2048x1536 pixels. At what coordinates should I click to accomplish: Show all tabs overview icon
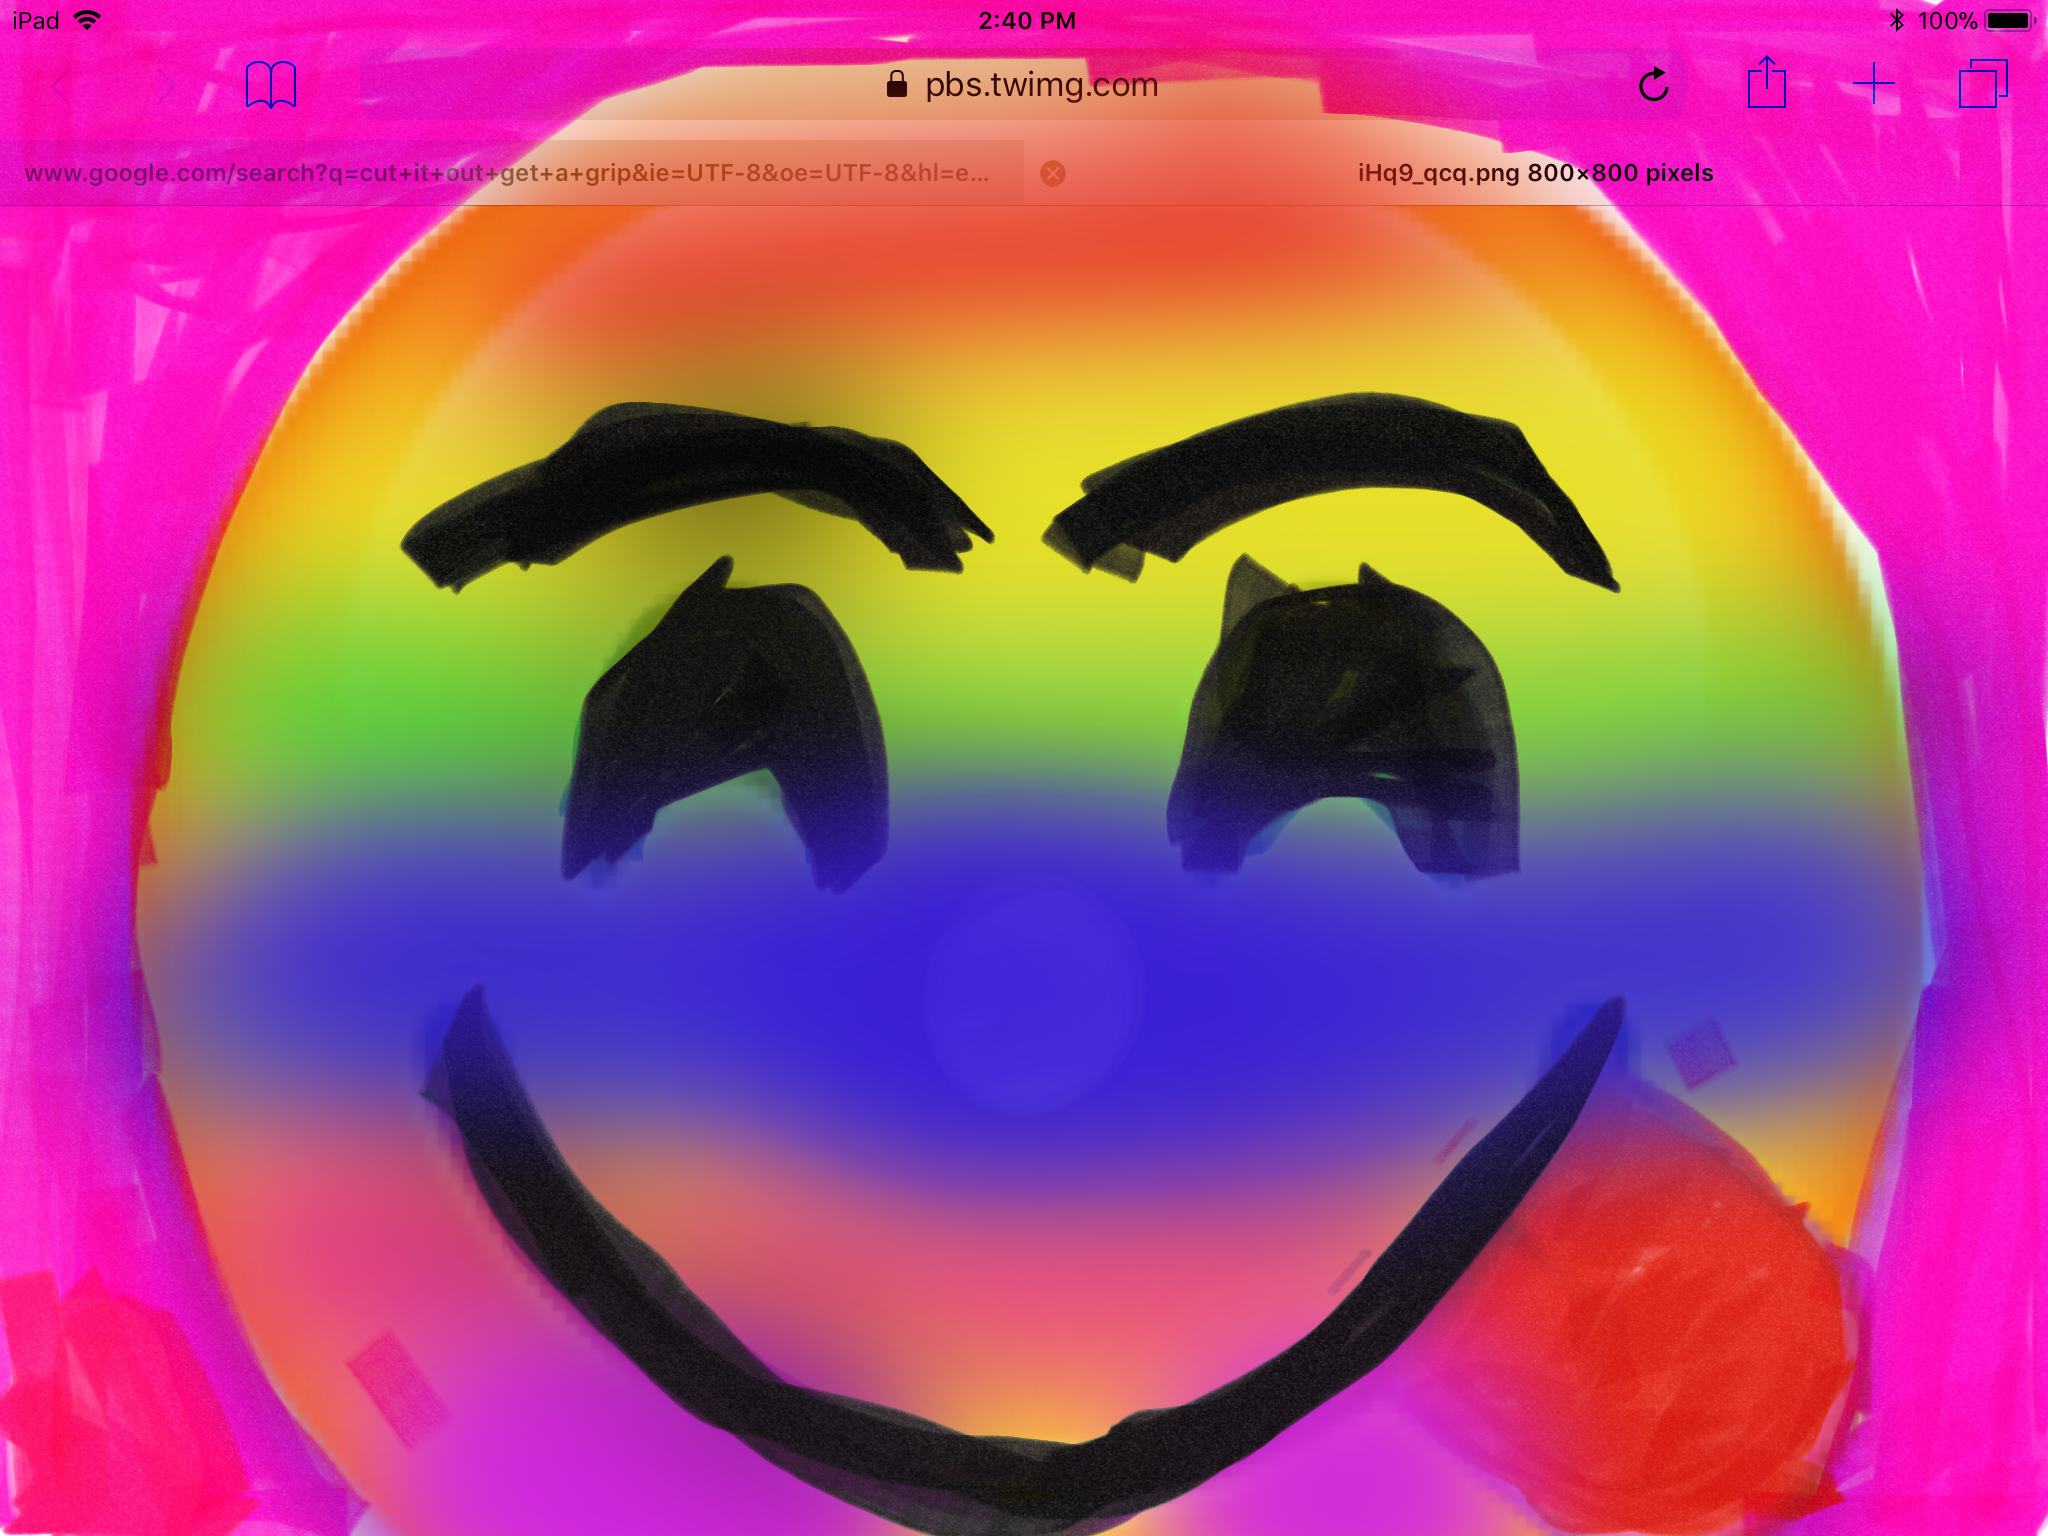(1984, 83)
